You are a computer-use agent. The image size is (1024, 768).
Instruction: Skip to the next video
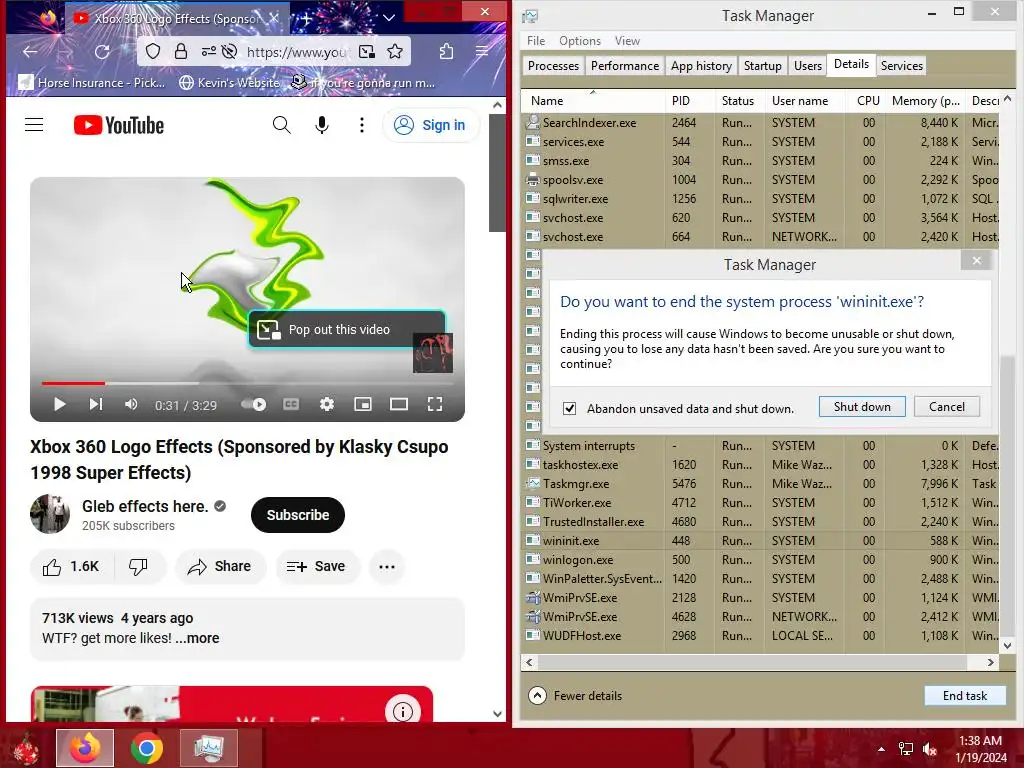point(95,404)
